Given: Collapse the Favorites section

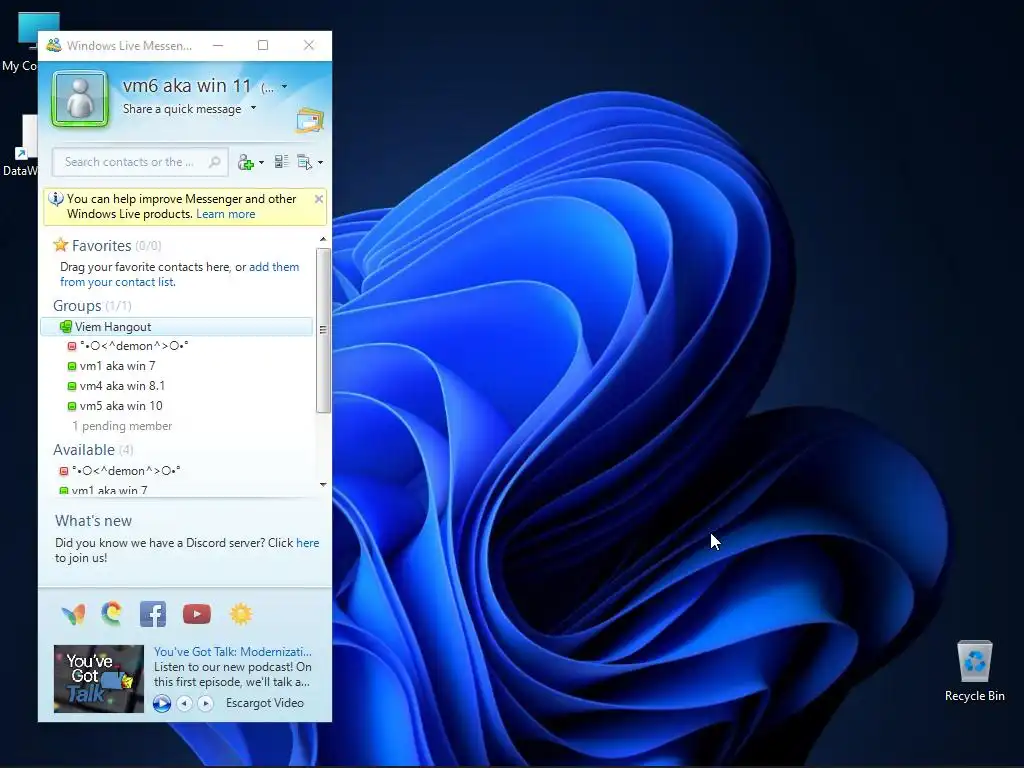Looking at the screenshot, I should (101, 246).
